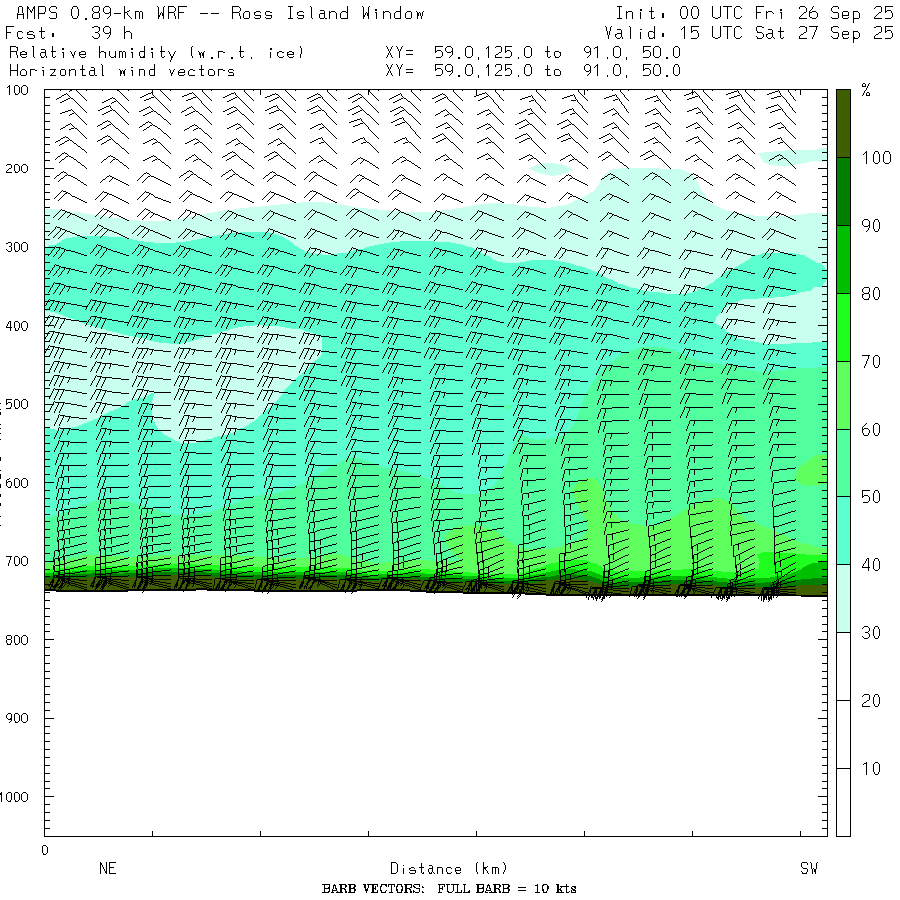Click the 'Init: 00 UTC Fri 26 Sep 25' text
This screenshot has height=900, width=900.
click(754, 13)
